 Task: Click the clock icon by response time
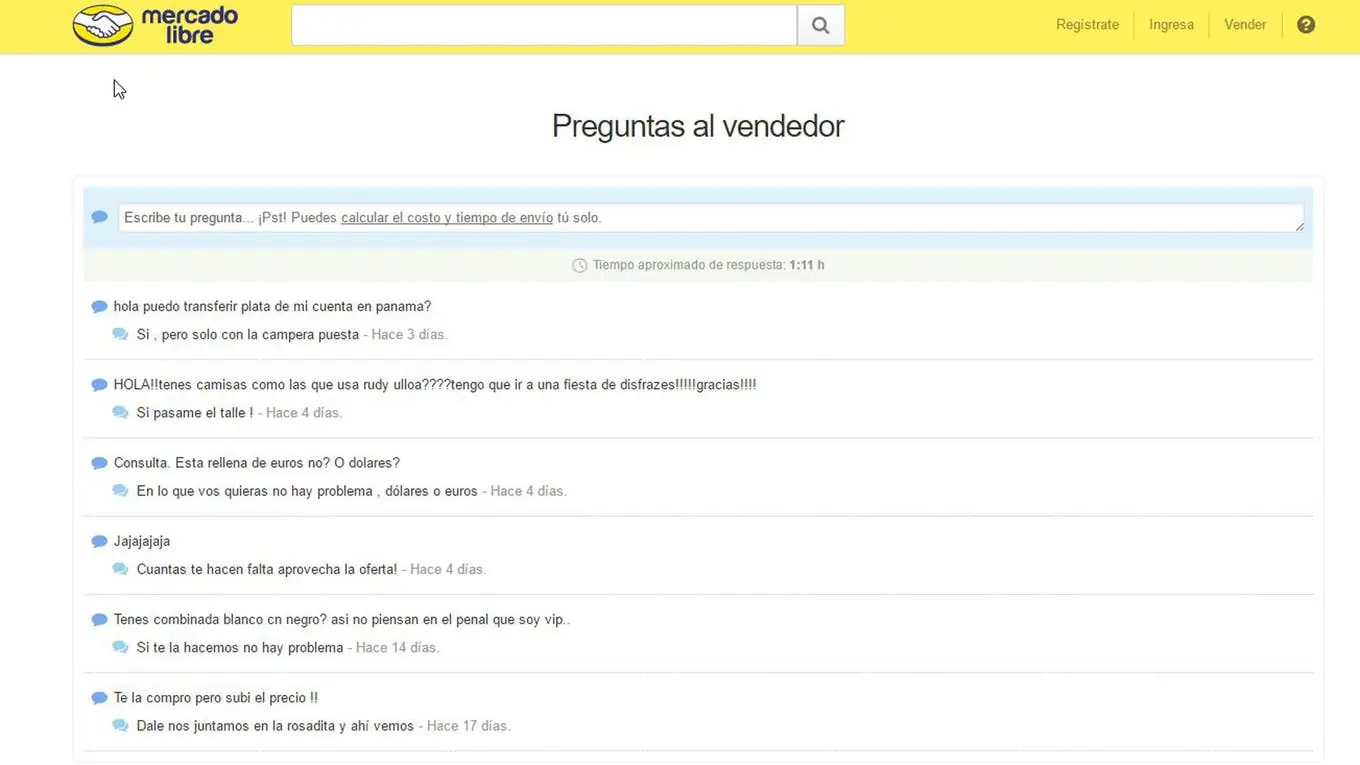[x=579, y=266]
